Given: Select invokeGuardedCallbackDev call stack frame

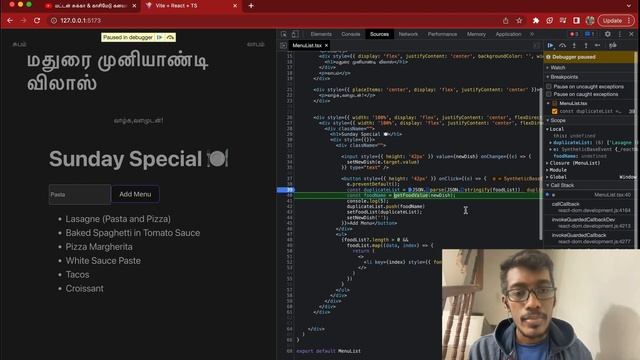Looking at the screenshot, I should click(590, 222).
